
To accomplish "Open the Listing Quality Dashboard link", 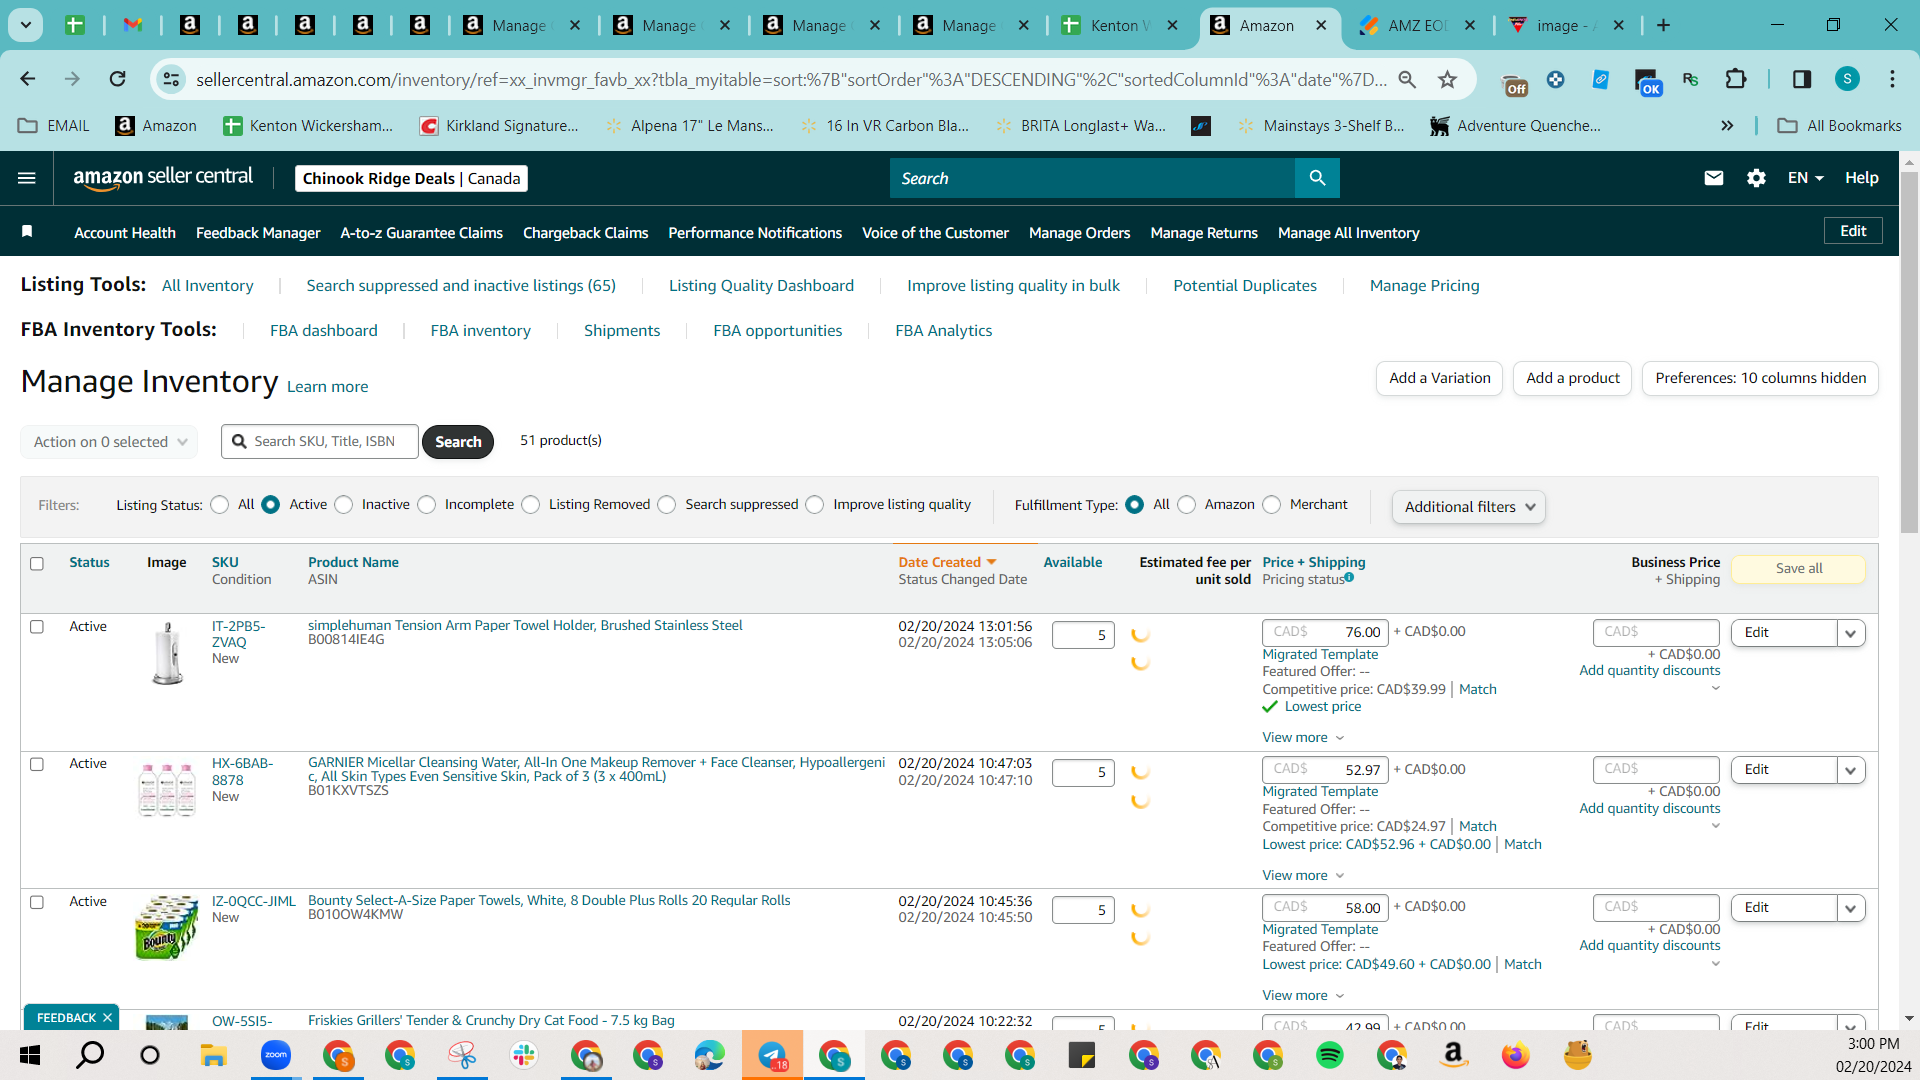I will (761, 285).
